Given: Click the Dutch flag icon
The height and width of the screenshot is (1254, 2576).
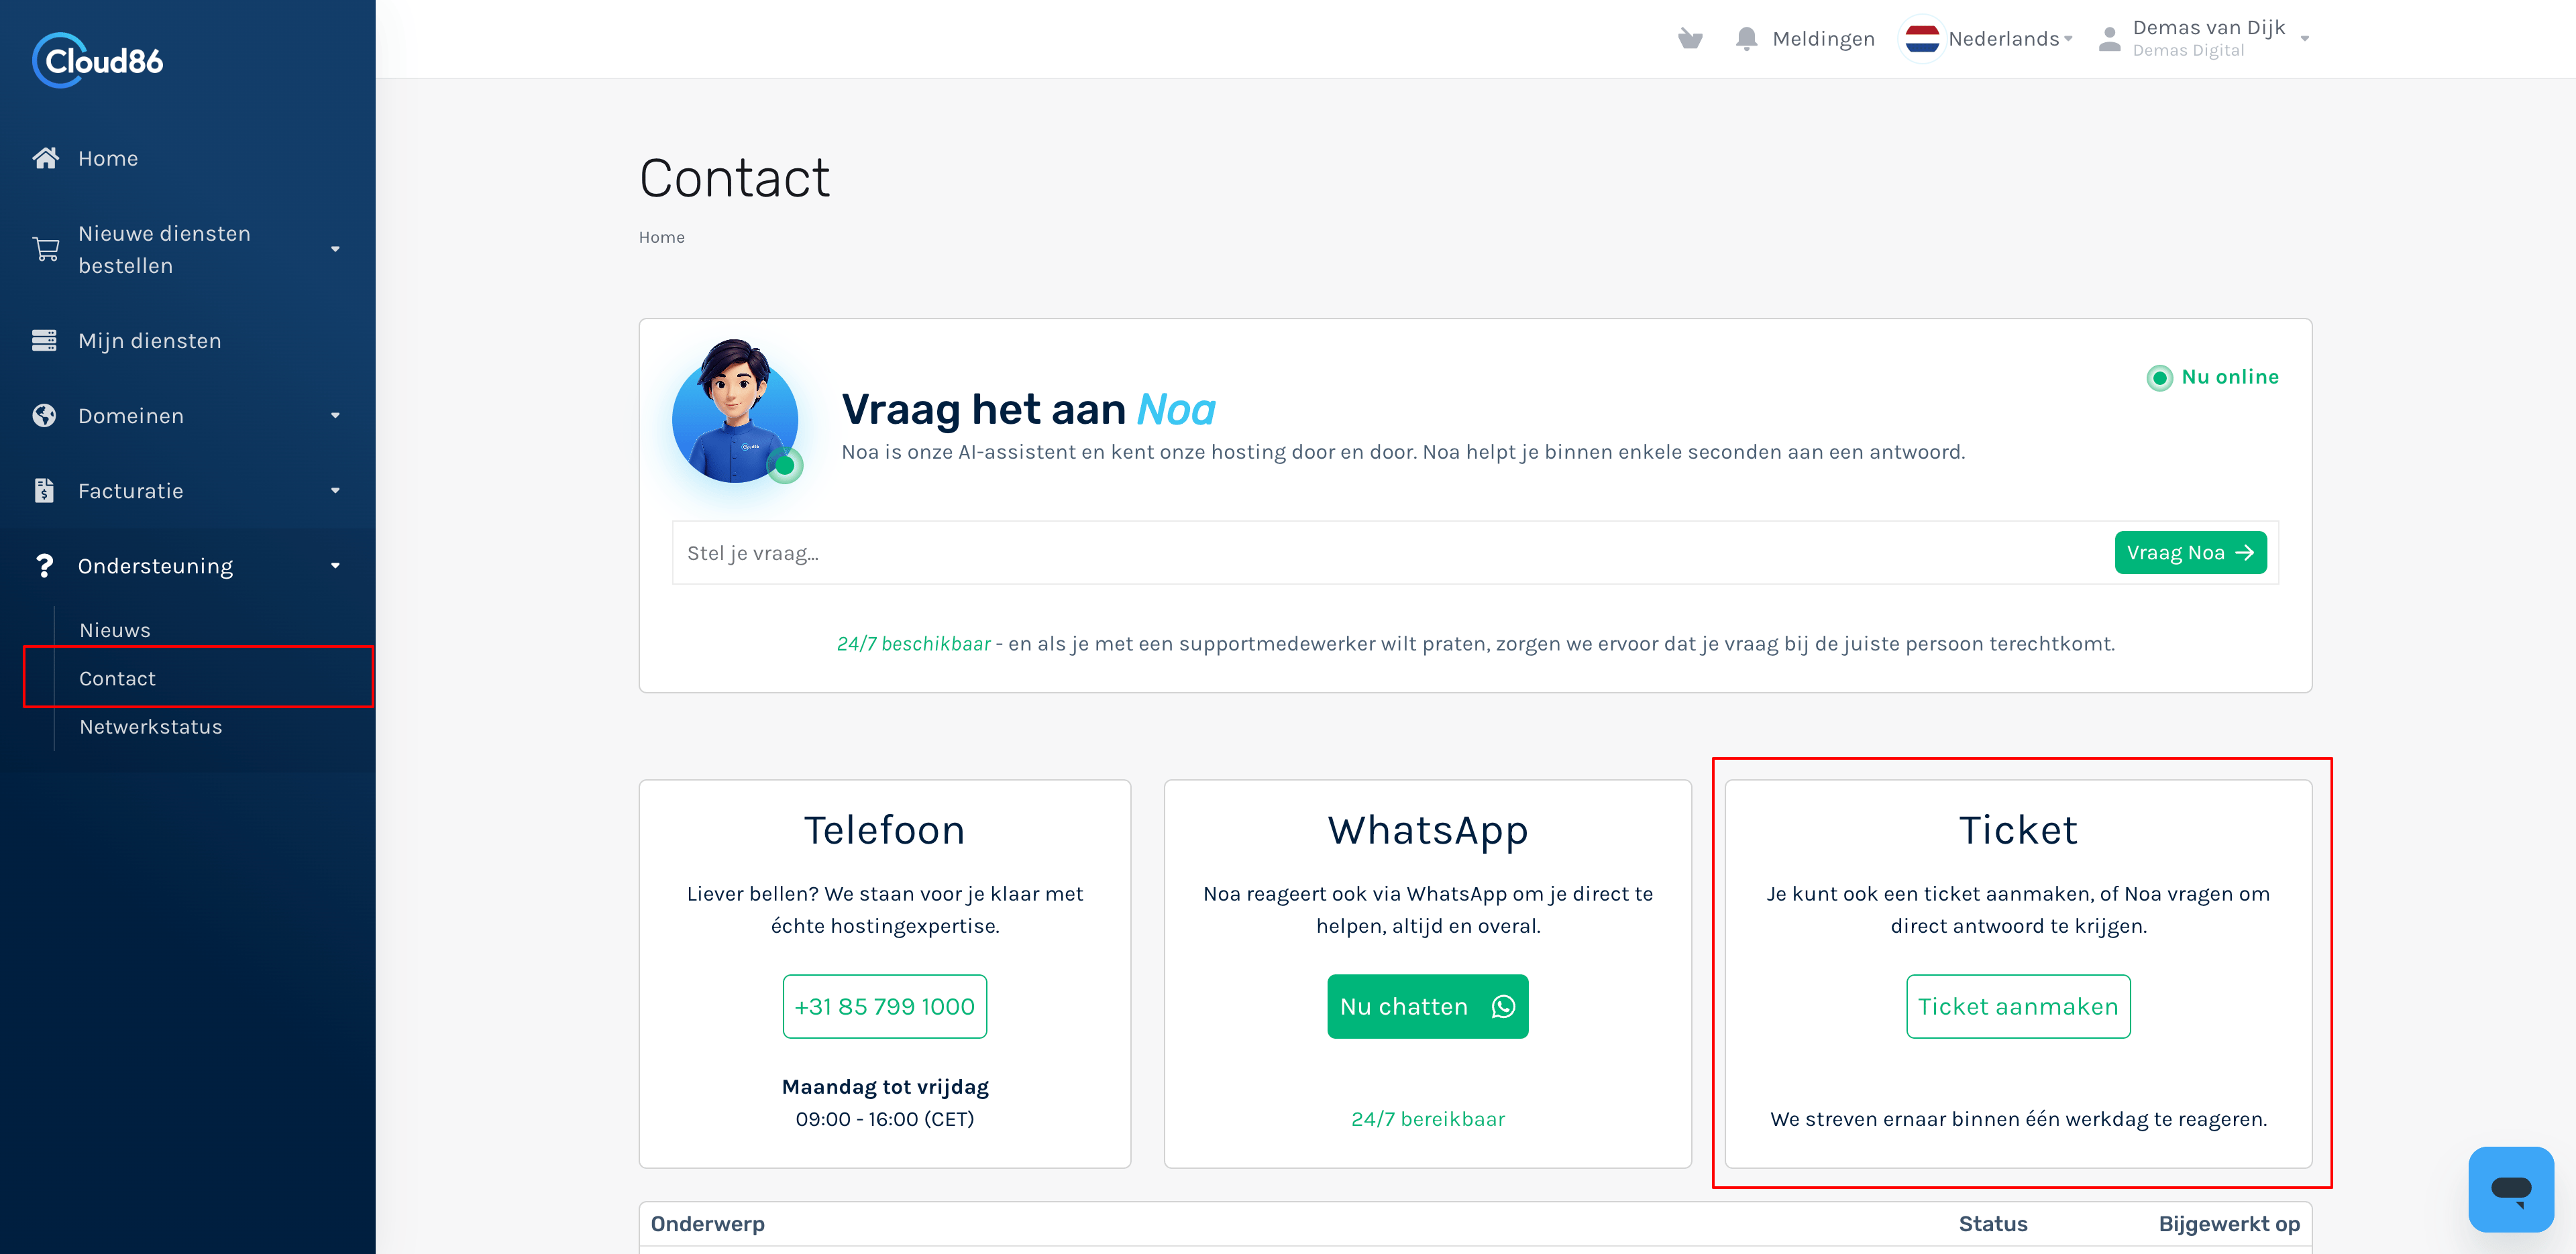Looking at the screenshot, I should click(1922, 39).
